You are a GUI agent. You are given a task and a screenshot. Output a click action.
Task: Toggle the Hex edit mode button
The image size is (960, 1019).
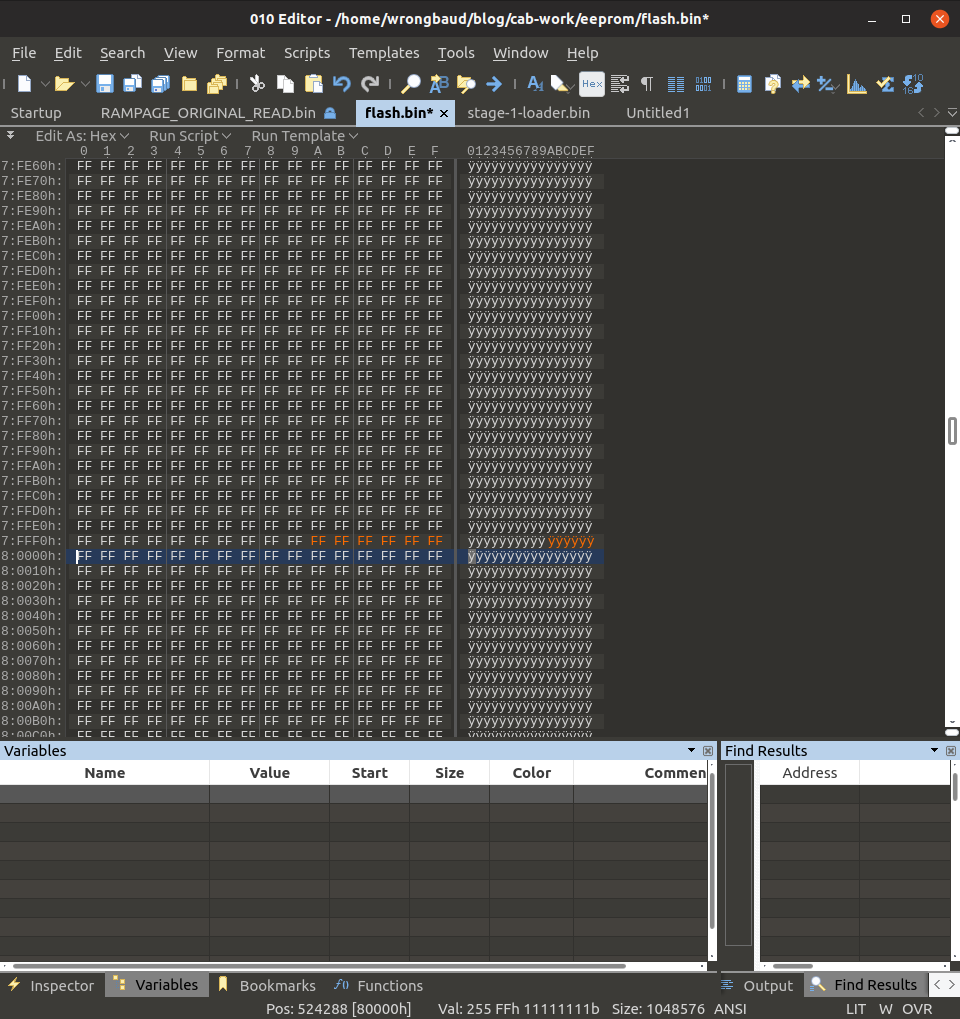click(592, 84)
